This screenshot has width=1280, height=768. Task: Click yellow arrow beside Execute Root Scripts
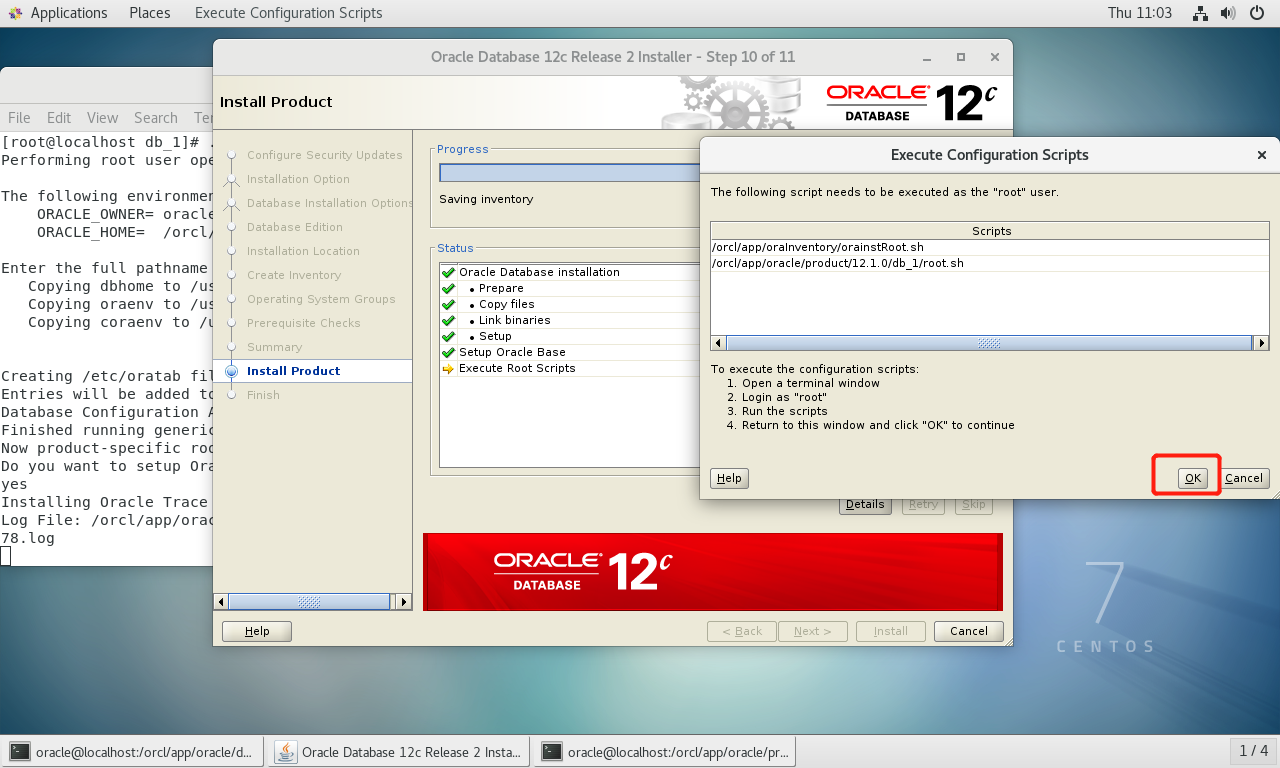point(448,368)
